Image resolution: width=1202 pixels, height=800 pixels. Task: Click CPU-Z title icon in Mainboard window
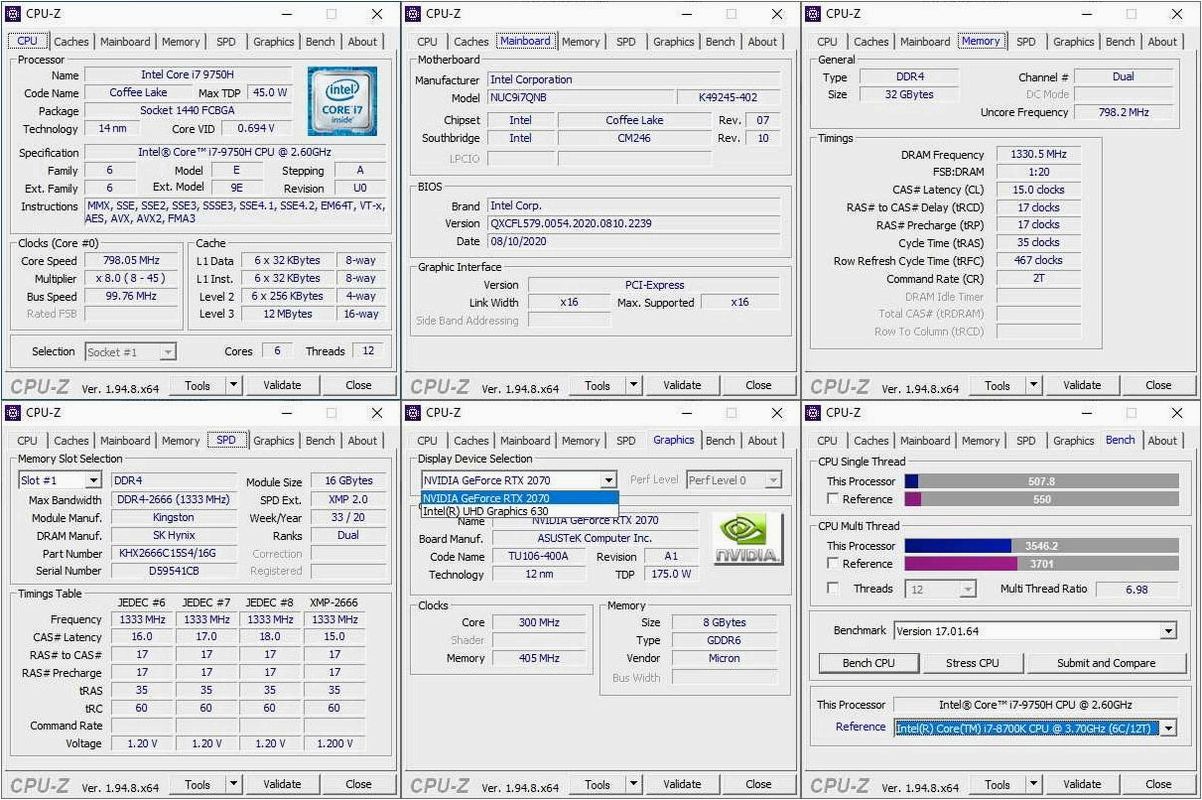pos(414,14)
